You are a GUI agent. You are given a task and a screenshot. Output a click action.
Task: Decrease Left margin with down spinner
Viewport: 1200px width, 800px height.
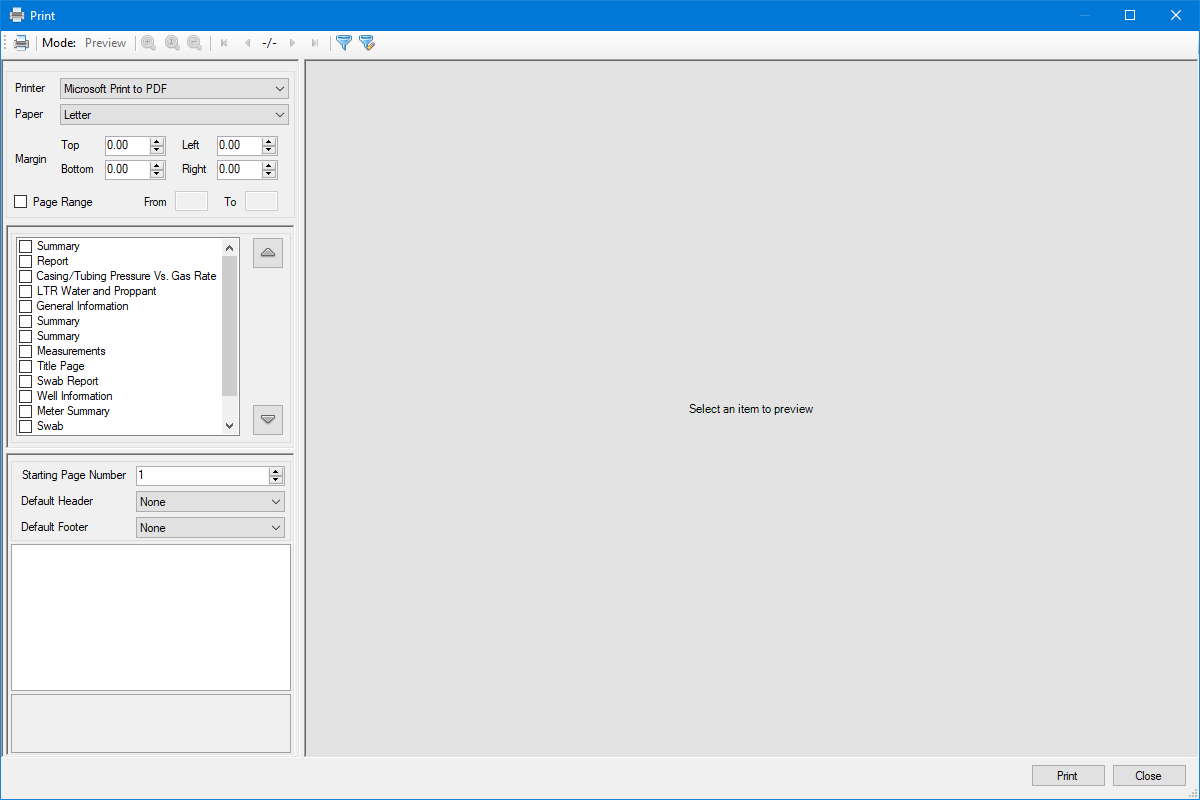click(x=268, y=150)
